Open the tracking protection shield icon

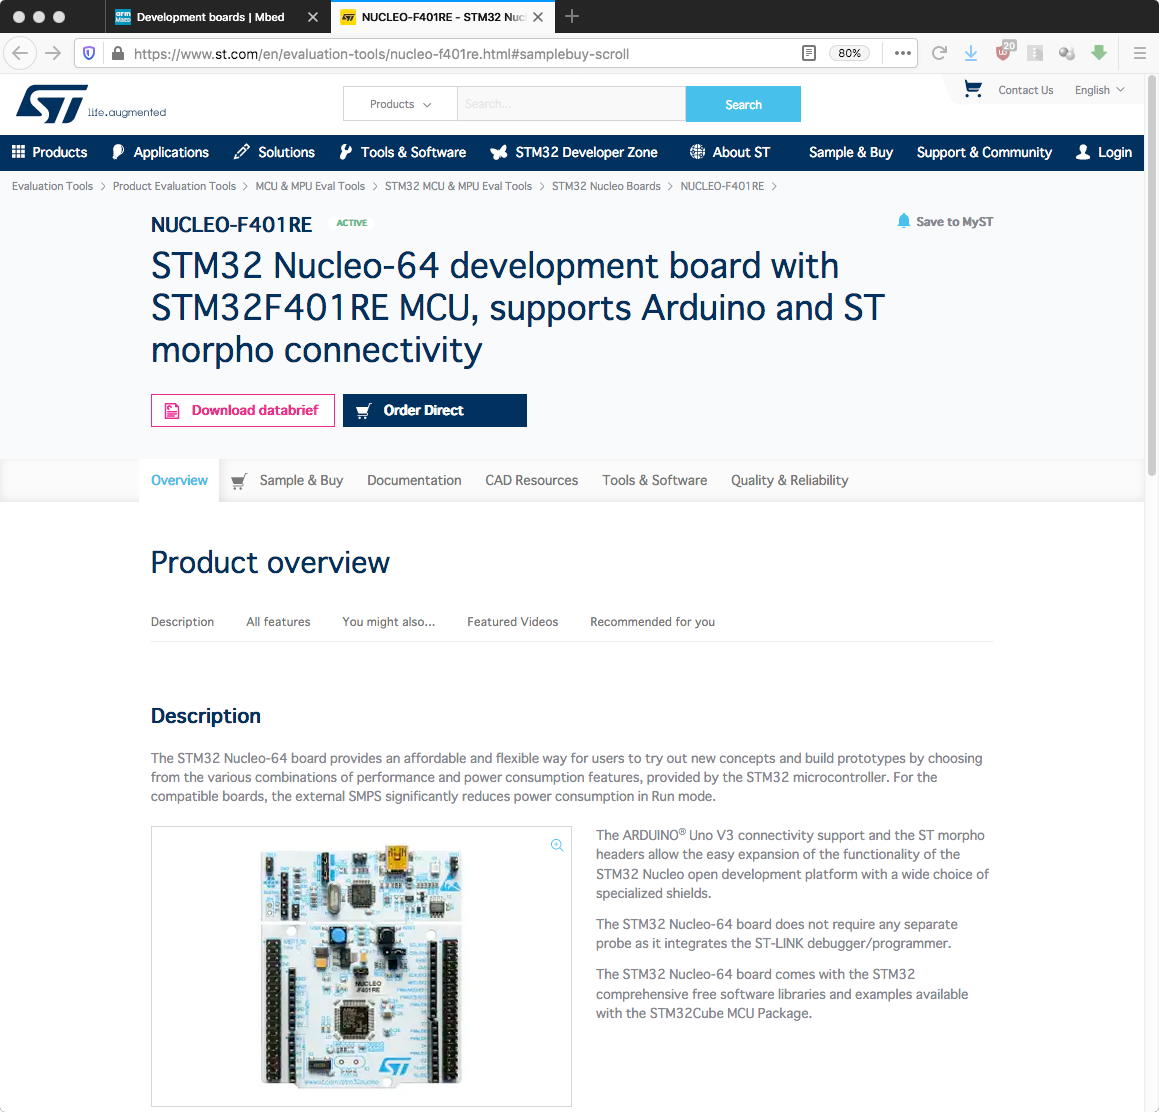tap(89, 53)
